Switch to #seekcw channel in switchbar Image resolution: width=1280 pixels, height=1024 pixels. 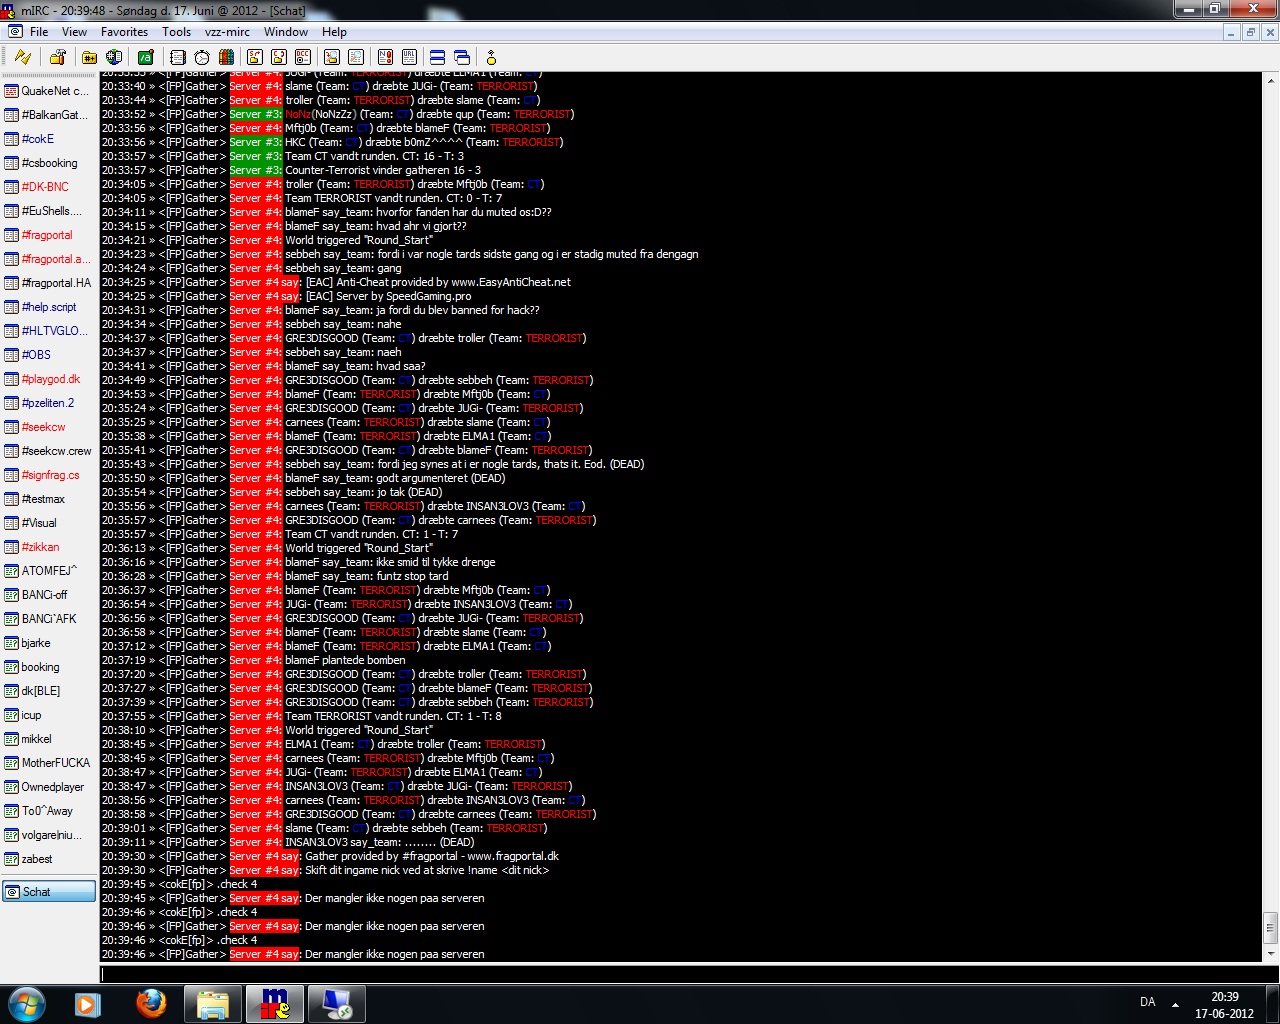tap(49, 427)
